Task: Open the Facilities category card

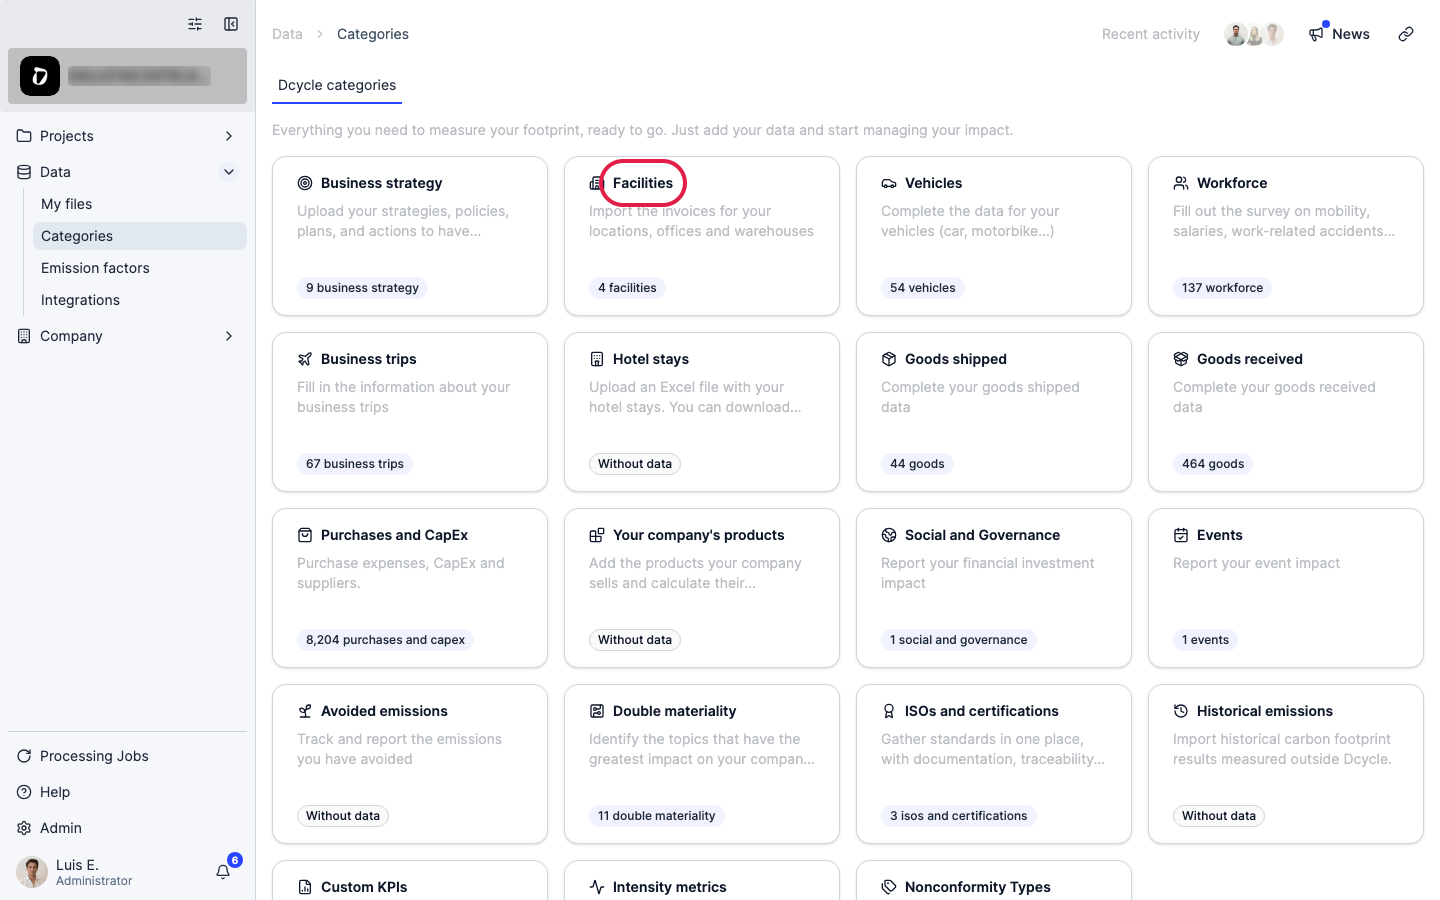Action: (702, 236)
